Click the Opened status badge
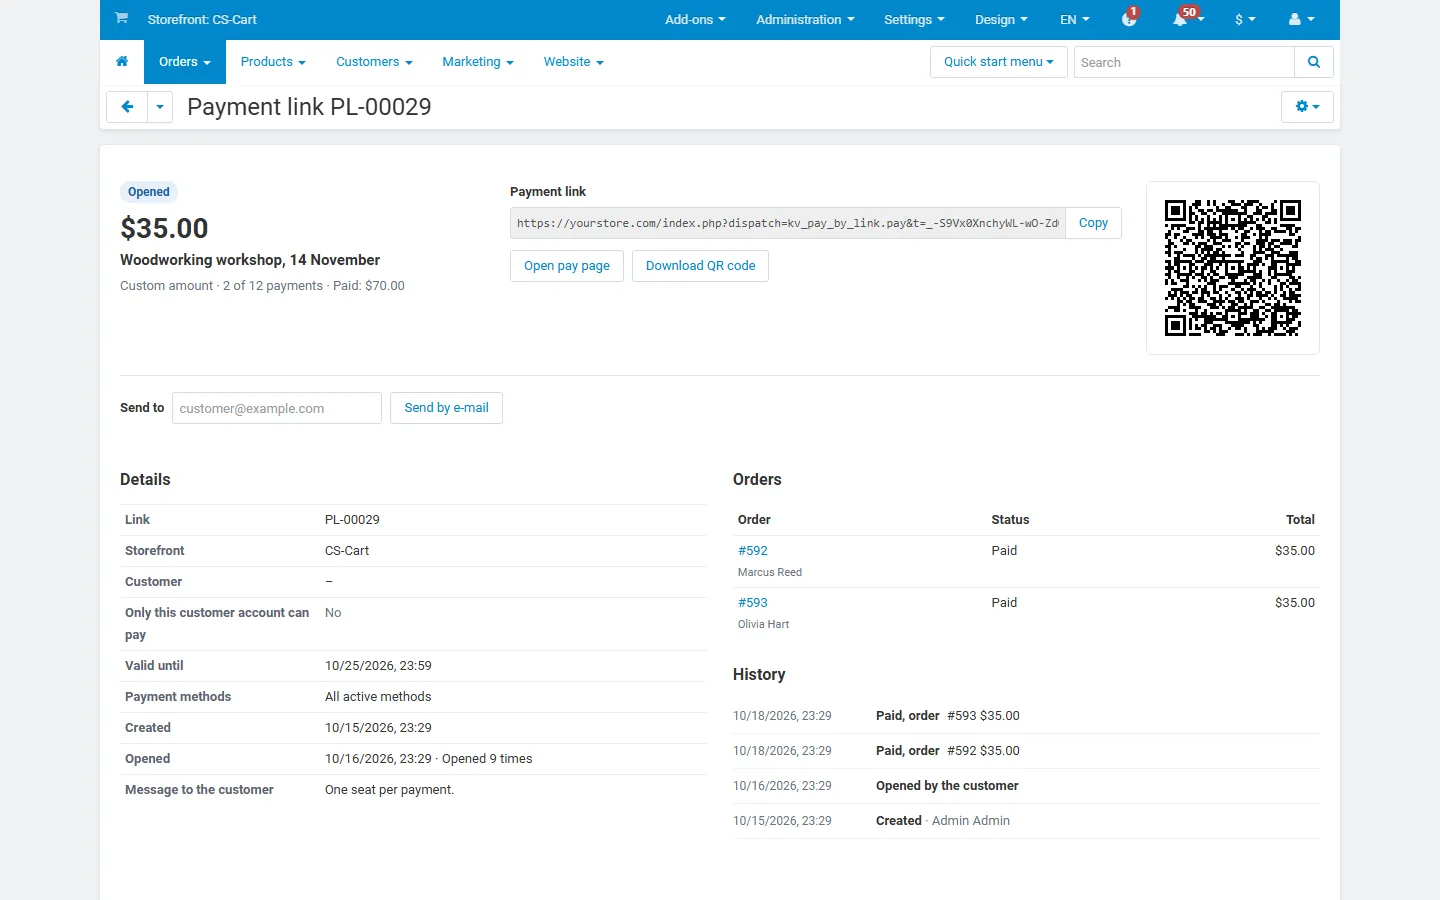 149,192
